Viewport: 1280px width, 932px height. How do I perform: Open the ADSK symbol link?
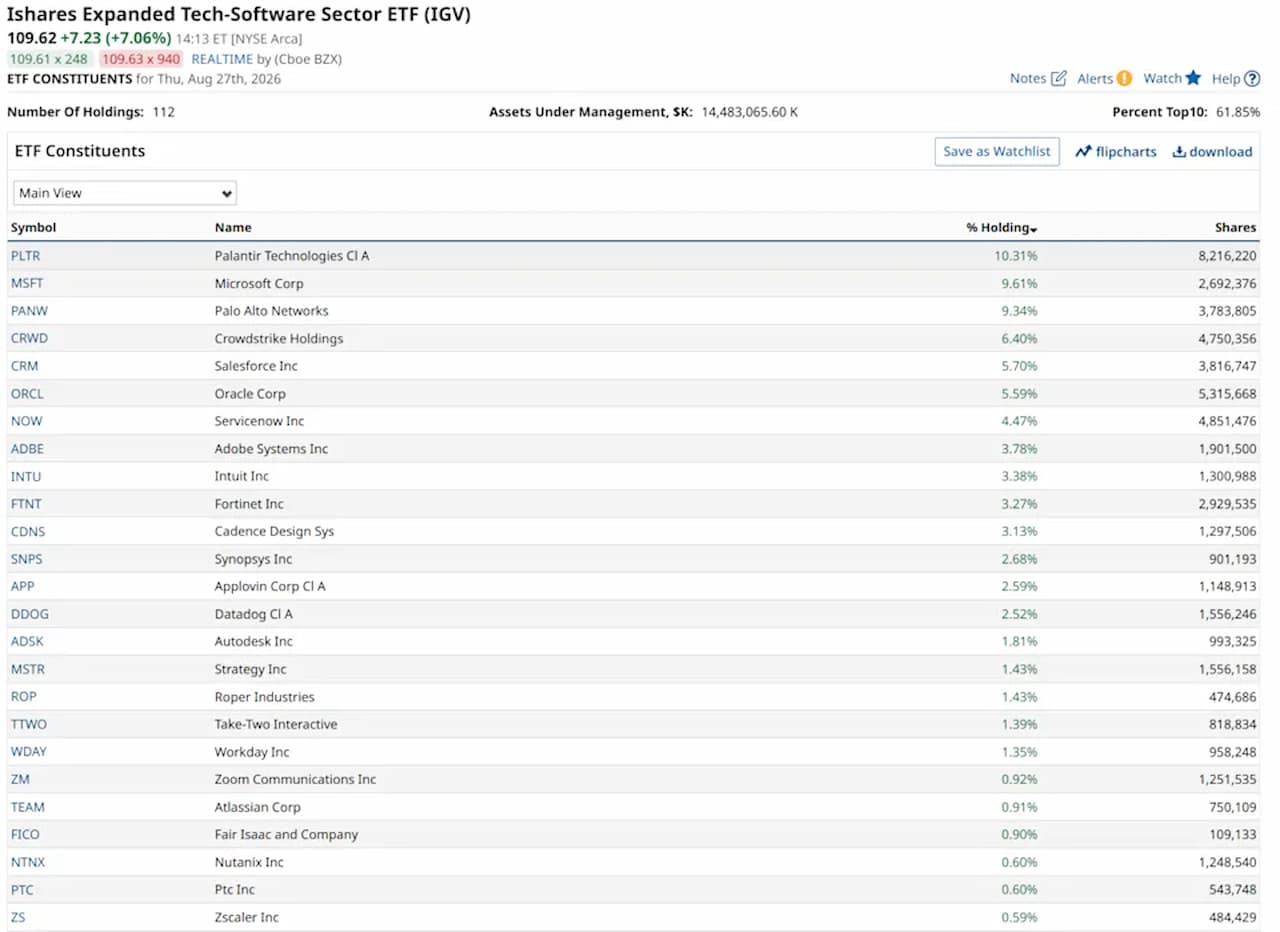point(27,641)
